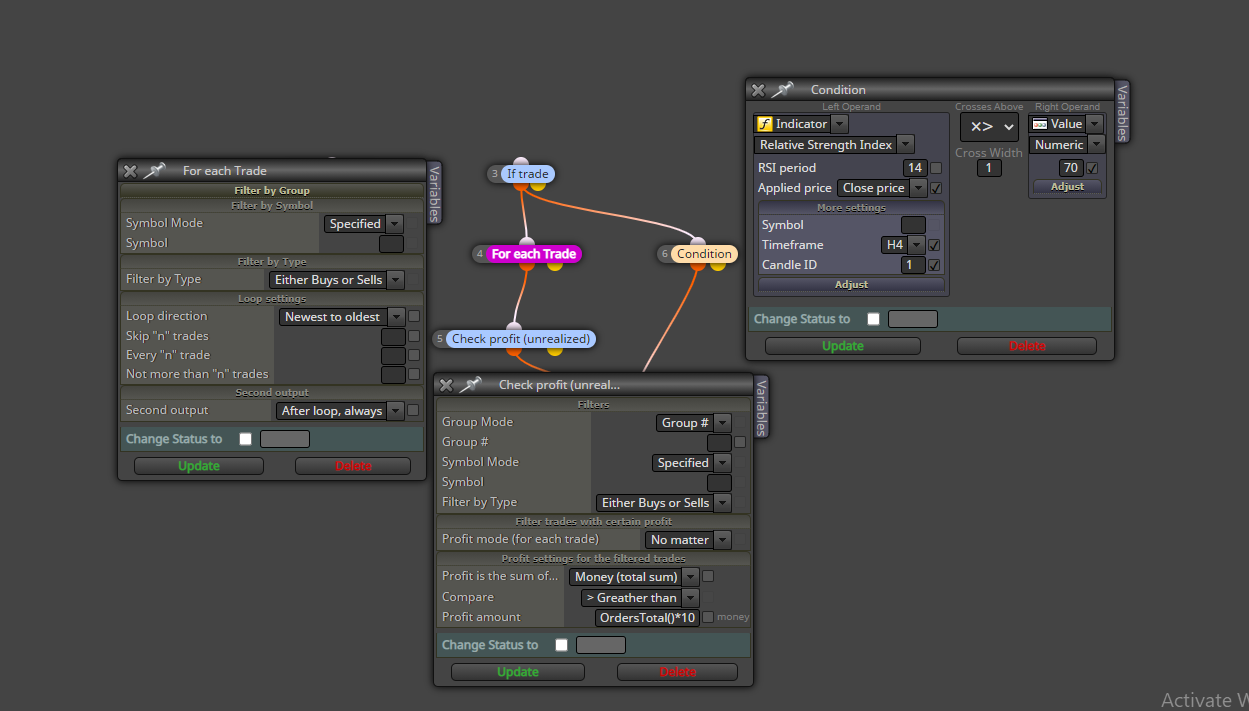
Task: Click the orange output of Condition block
Action: point(697,266)
